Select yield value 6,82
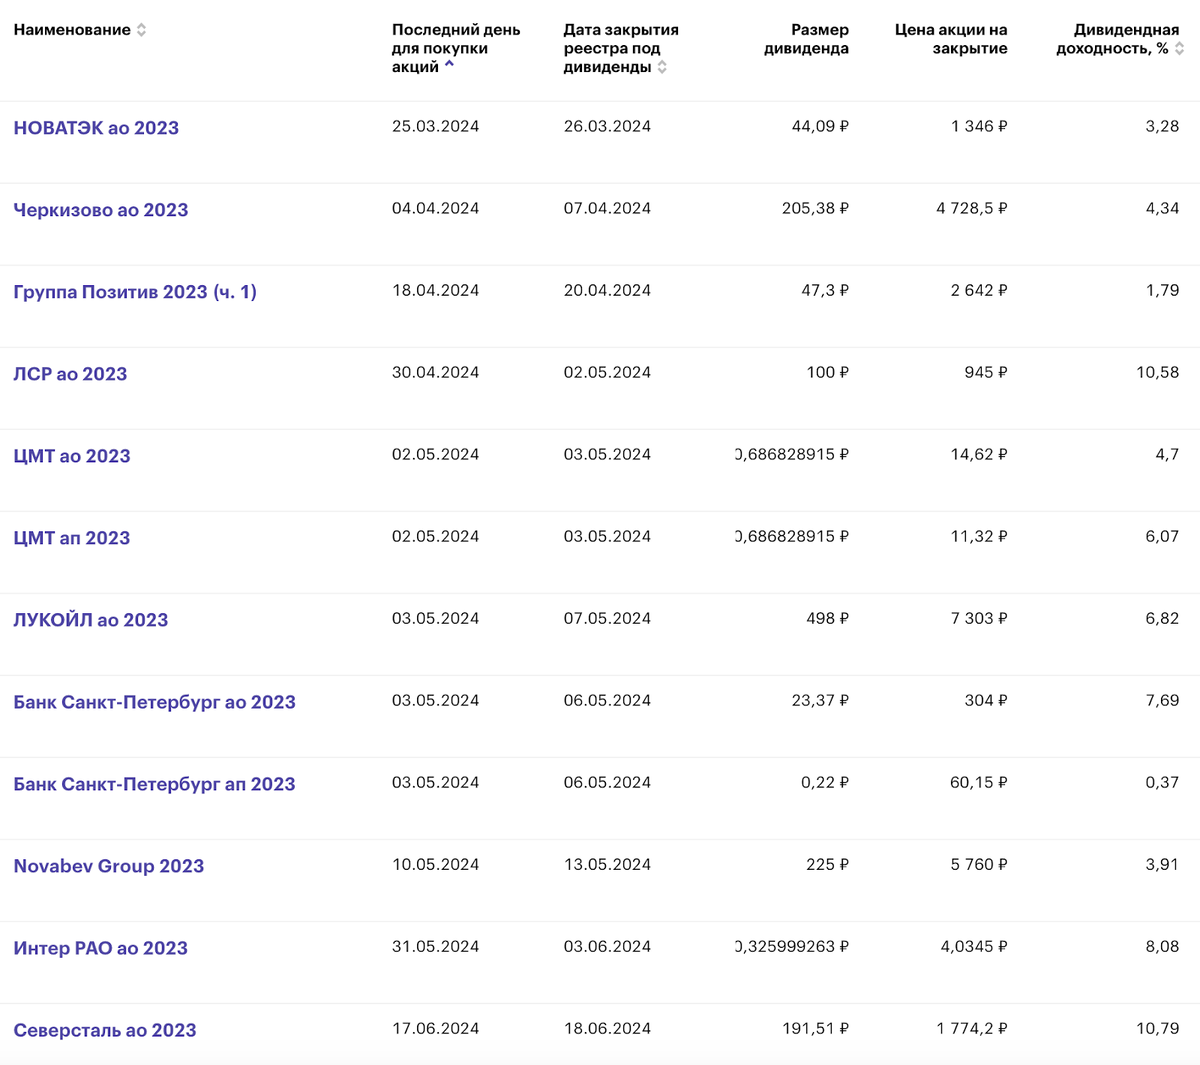The height and width of the screenshot is (1065, 1200). point(1162,618)
